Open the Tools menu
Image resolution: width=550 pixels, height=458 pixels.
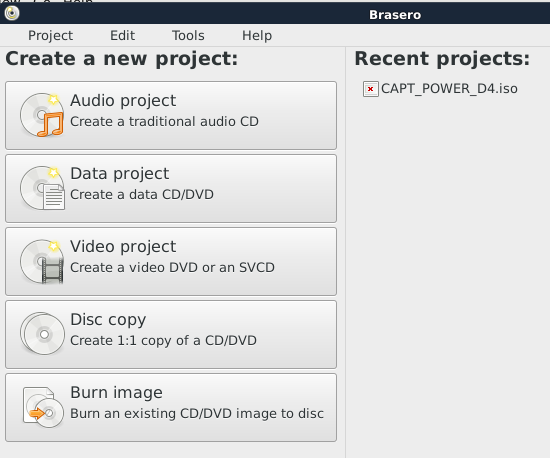pyautogui.click(x=188, y=35)
